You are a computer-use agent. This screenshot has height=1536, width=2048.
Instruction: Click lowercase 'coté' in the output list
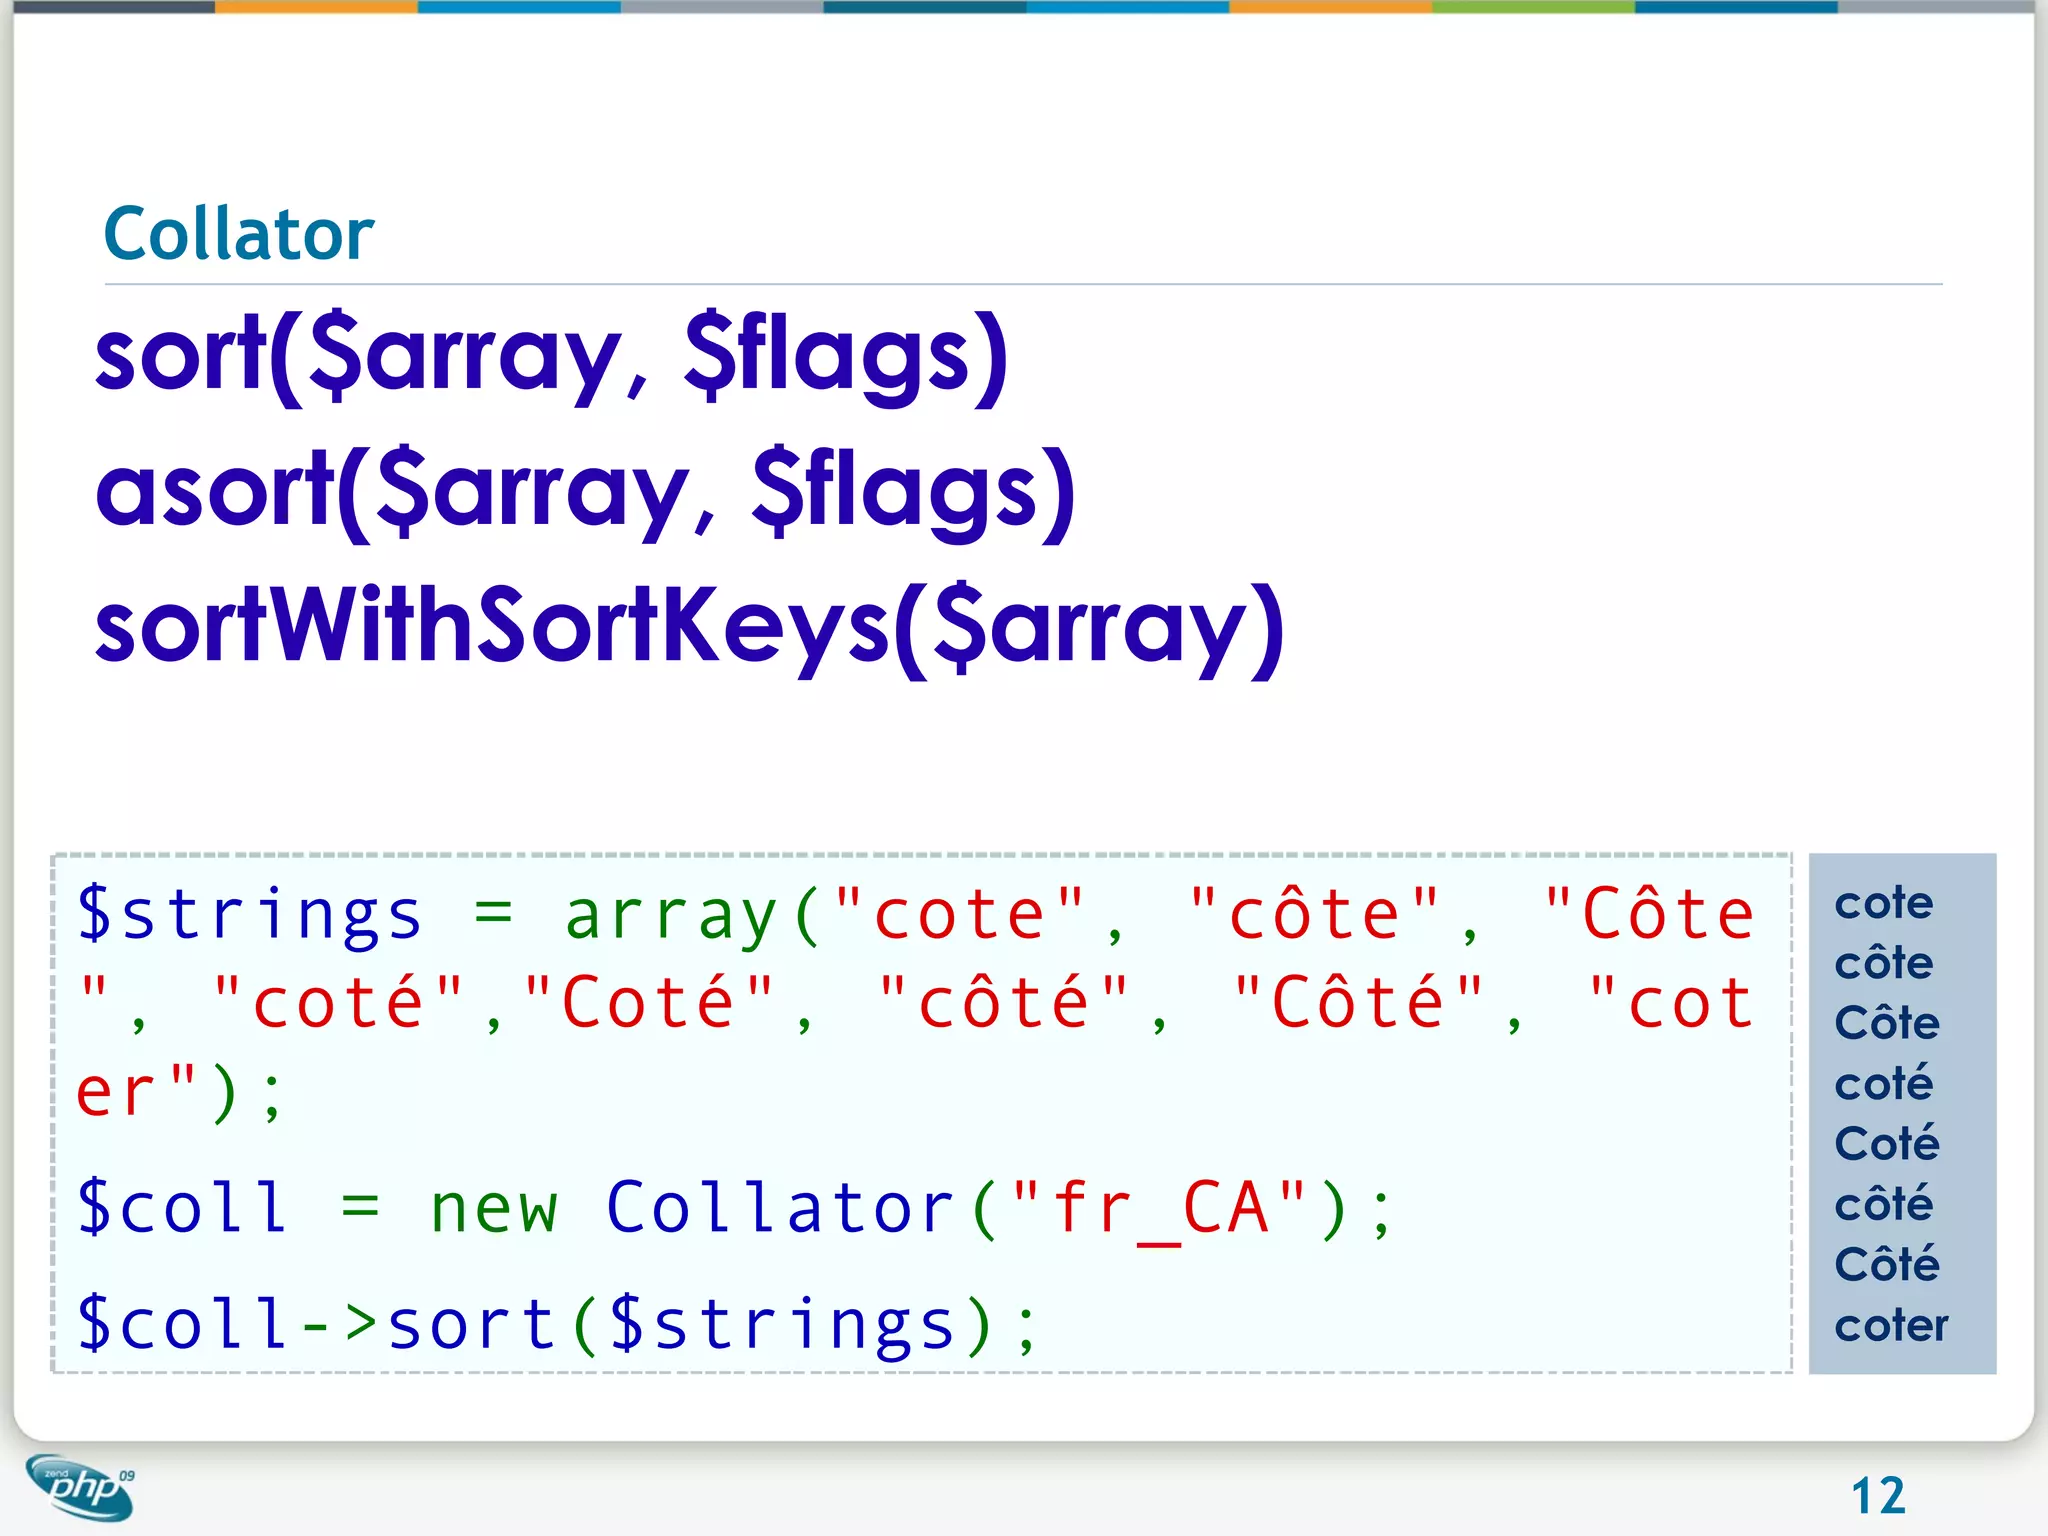coord(1884,1082)
